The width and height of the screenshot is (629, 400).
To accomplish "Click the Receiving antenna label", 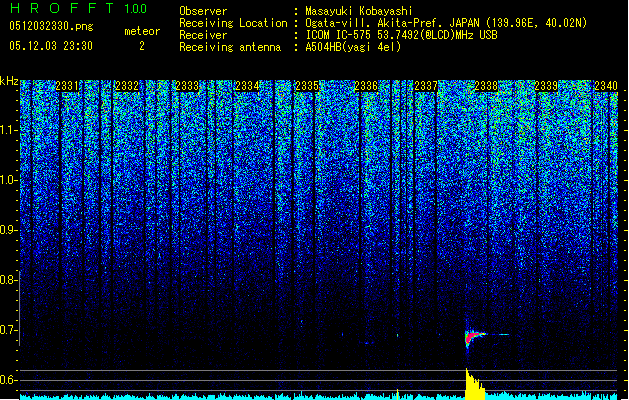I will coord(230,47).
